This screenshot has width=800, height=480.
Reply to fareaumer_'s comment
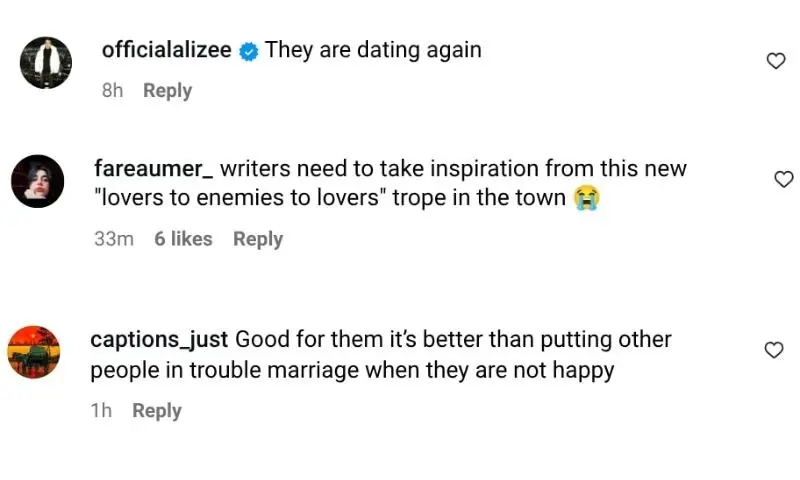(258, 239)
